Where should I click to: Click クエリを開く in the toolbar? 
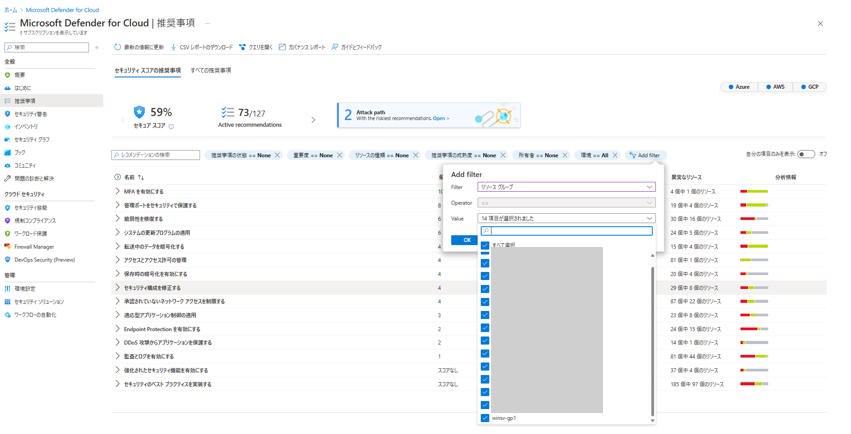click(x=256, y=47)
